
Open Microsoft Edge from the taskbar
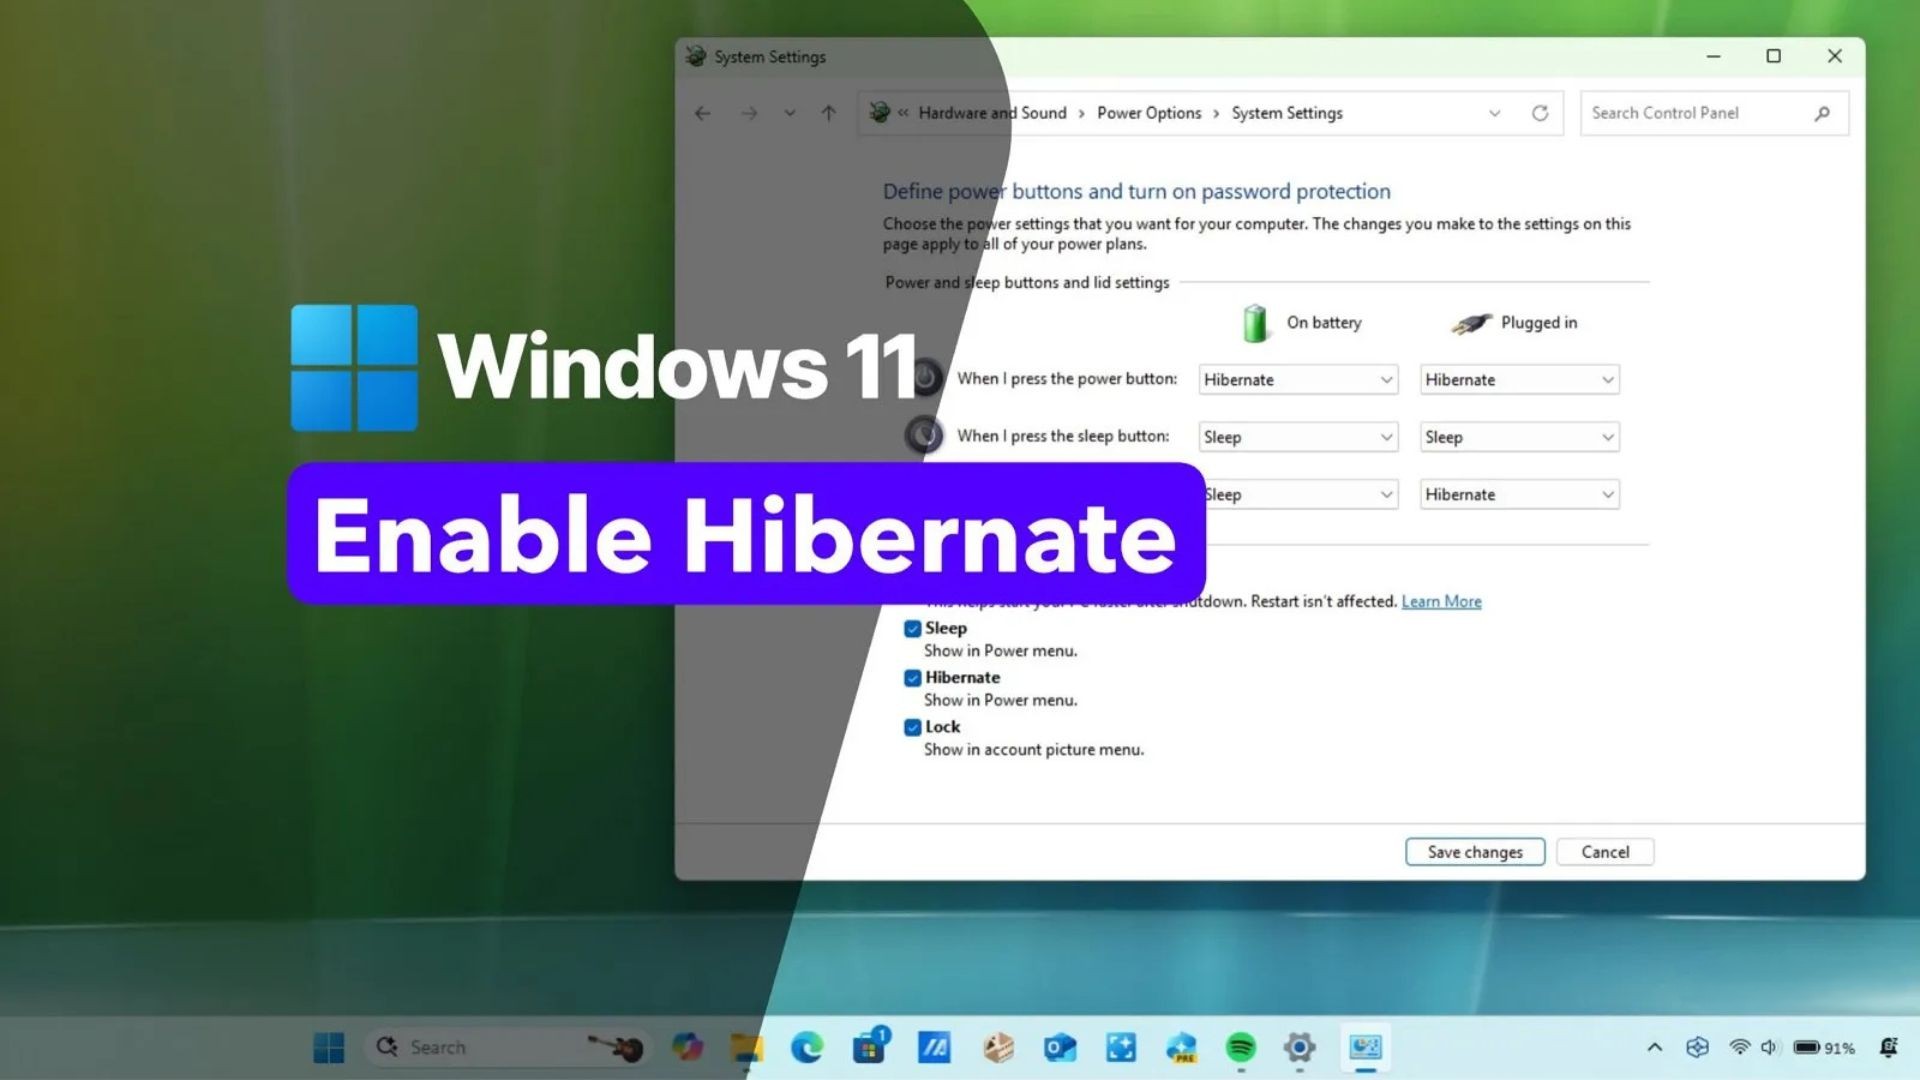807,1047
